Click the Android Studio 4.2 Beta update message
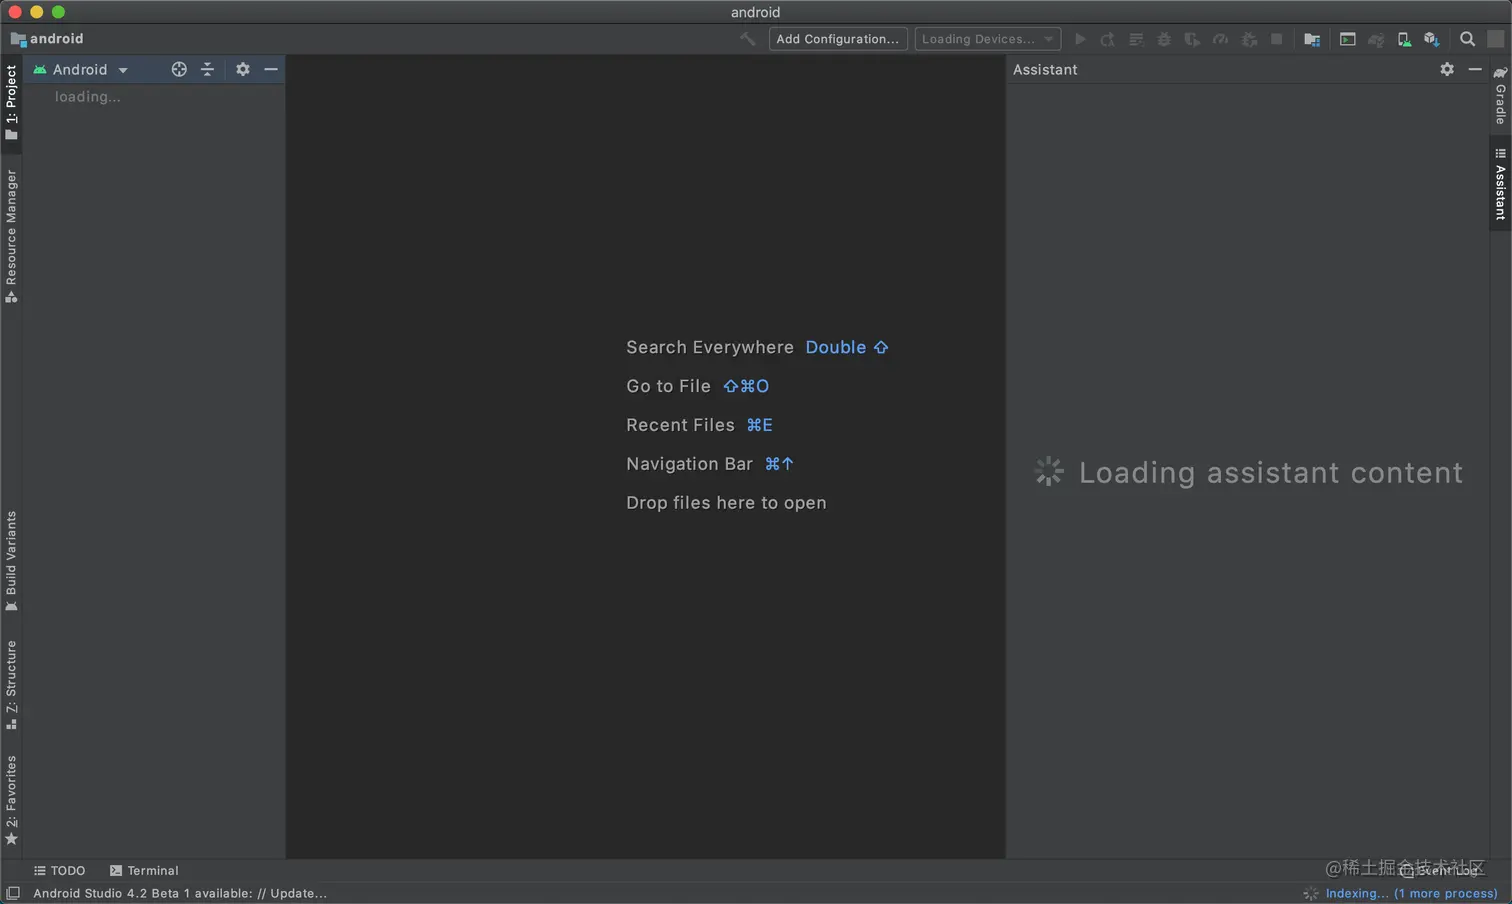This screenshot has width=1512, height=904. [180, 893]
